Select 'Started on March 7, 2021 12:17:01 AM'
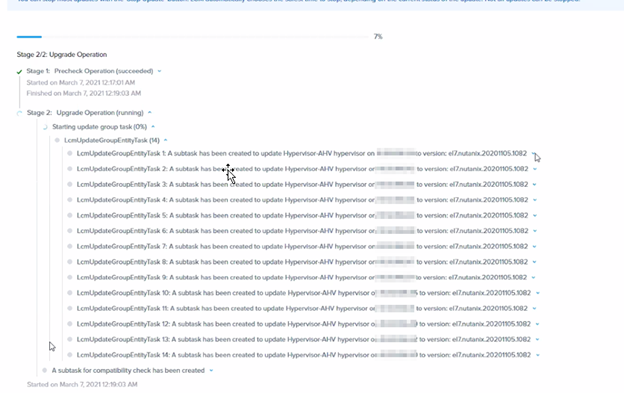Screen dimensions: 624x393 coord(81,83)
